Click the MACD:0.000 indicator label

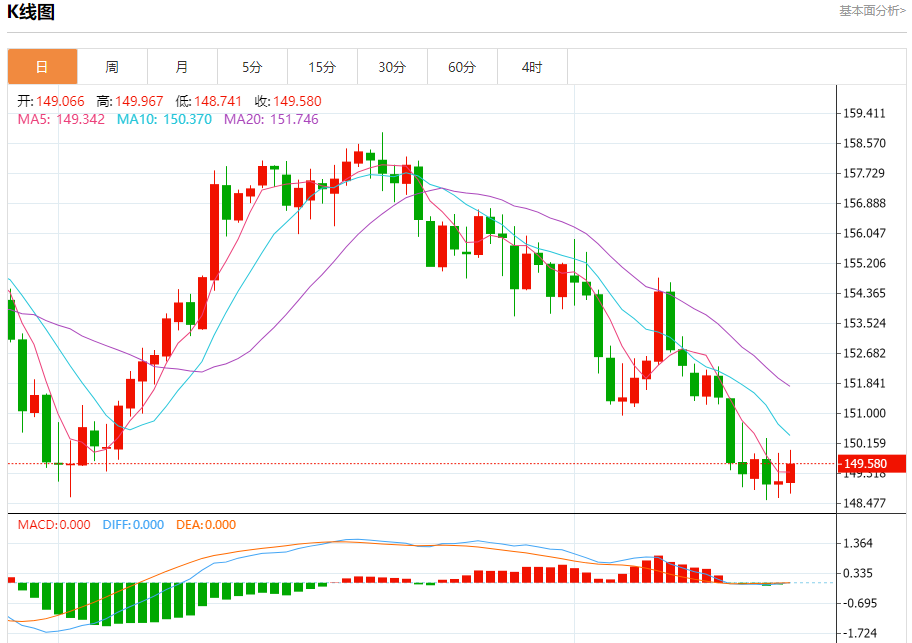click(54, 524)
